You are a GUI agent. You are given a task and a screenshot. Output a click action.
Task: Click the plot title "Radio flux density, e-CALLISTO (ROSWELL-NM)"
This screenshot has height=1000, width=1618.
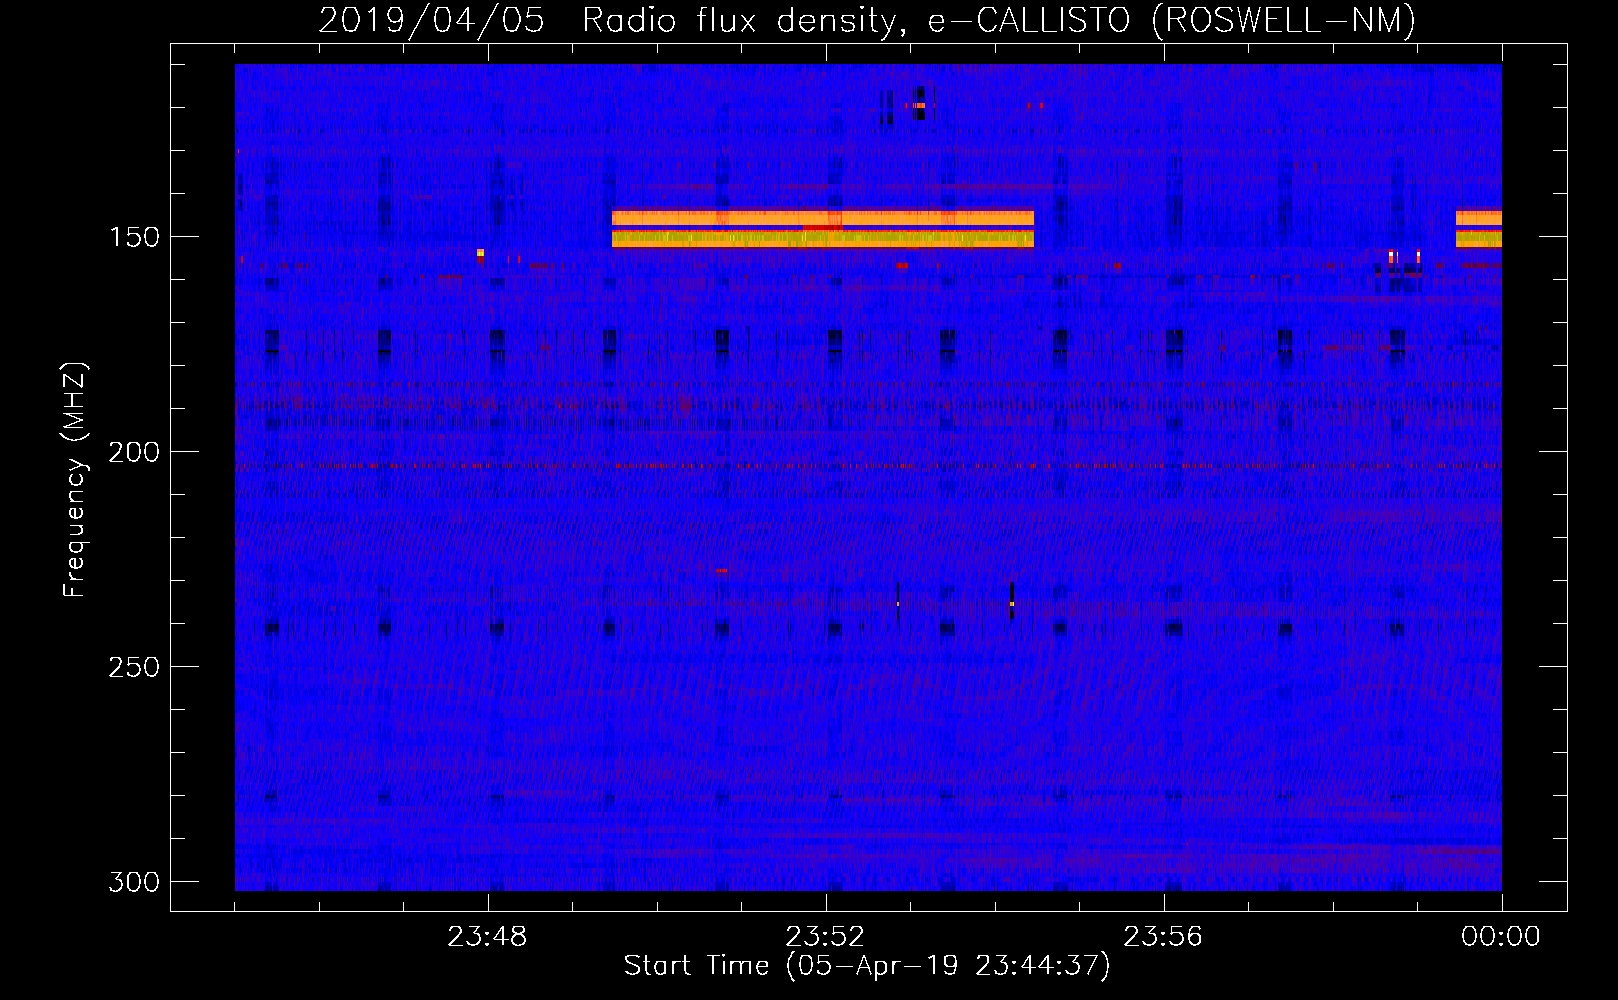(x=998, y=21)
